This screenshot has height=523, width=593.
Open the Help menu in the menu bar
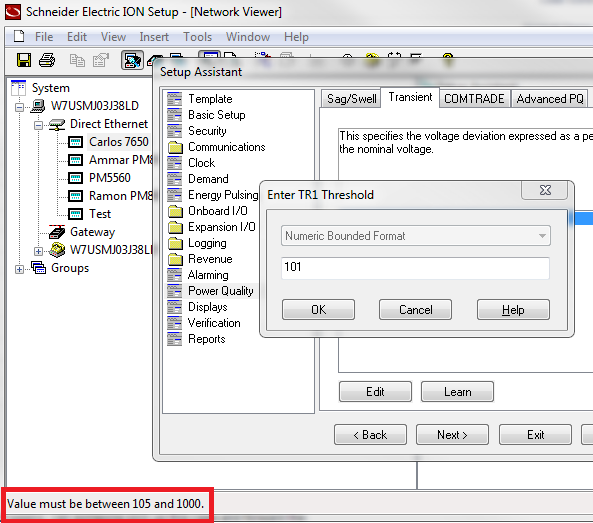(296, 37)
